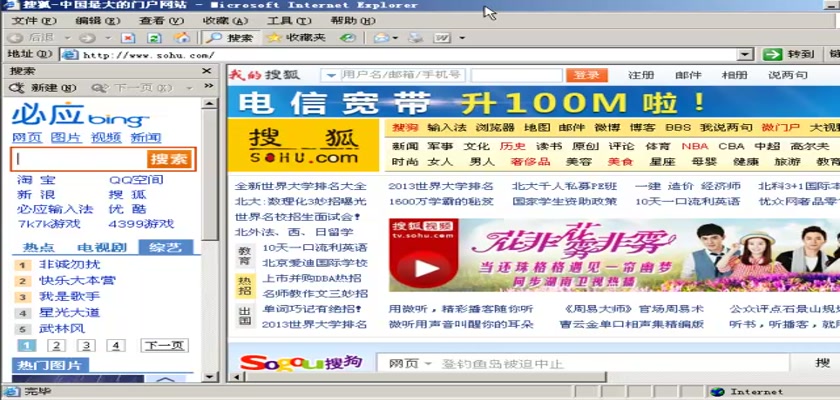
Task: Click 下一页 pagination button
Action: pos(164,345)
